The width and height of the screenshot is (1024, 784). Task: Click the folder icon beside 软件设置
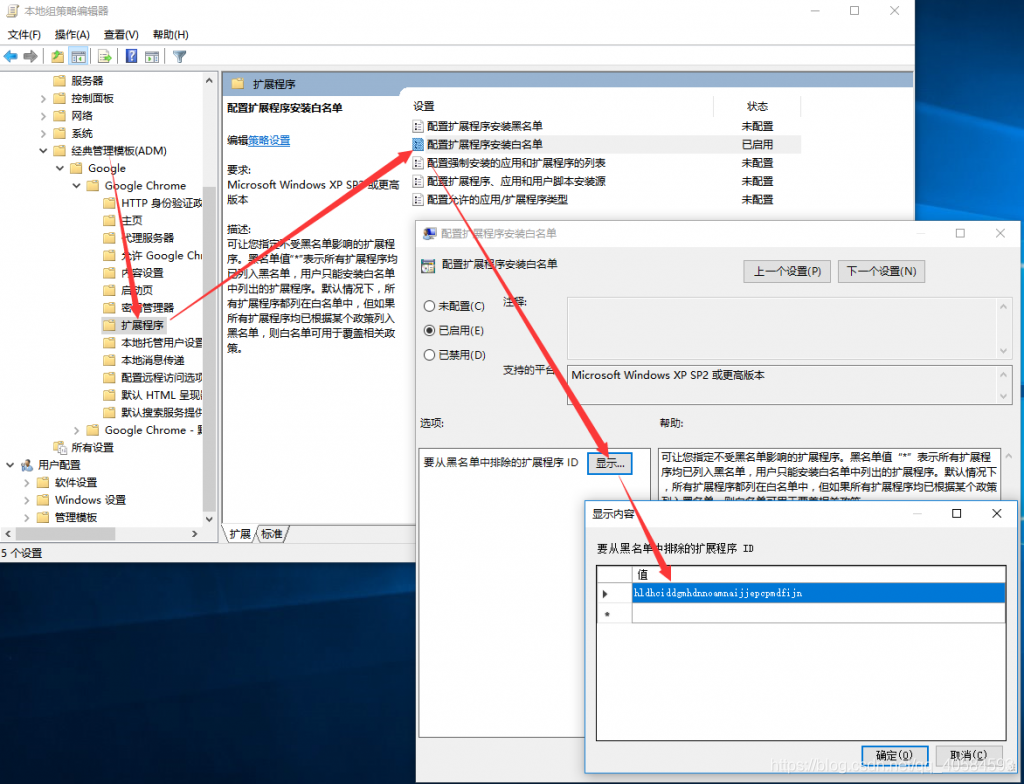pyautogui.click(x=43, y=482)
